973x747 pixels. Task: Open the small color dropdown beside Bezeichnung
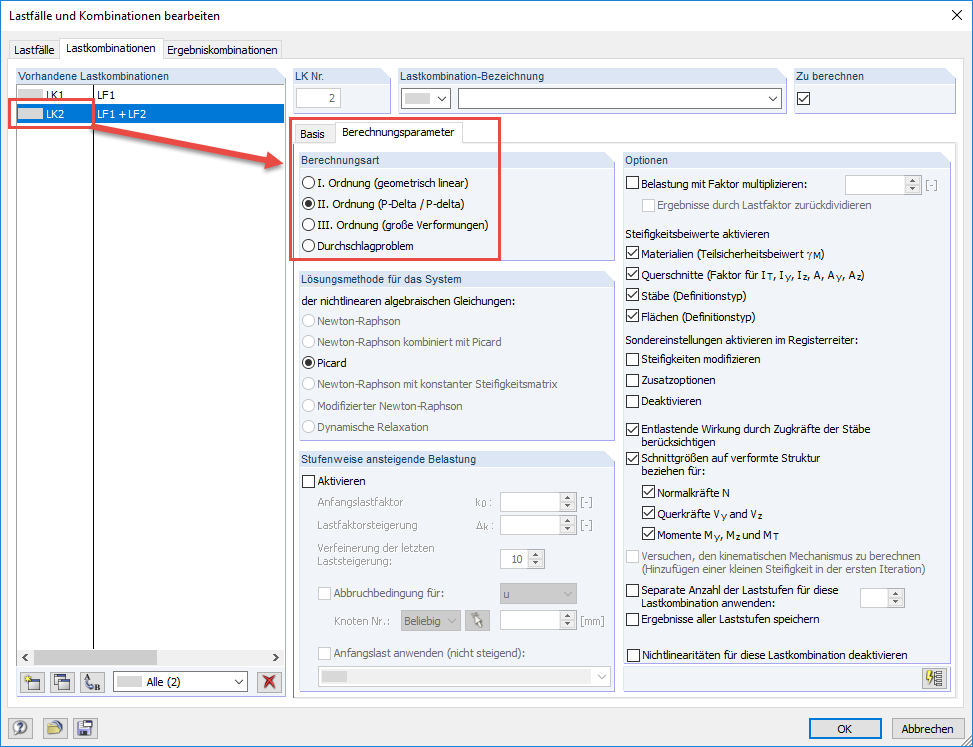(426, 99)
